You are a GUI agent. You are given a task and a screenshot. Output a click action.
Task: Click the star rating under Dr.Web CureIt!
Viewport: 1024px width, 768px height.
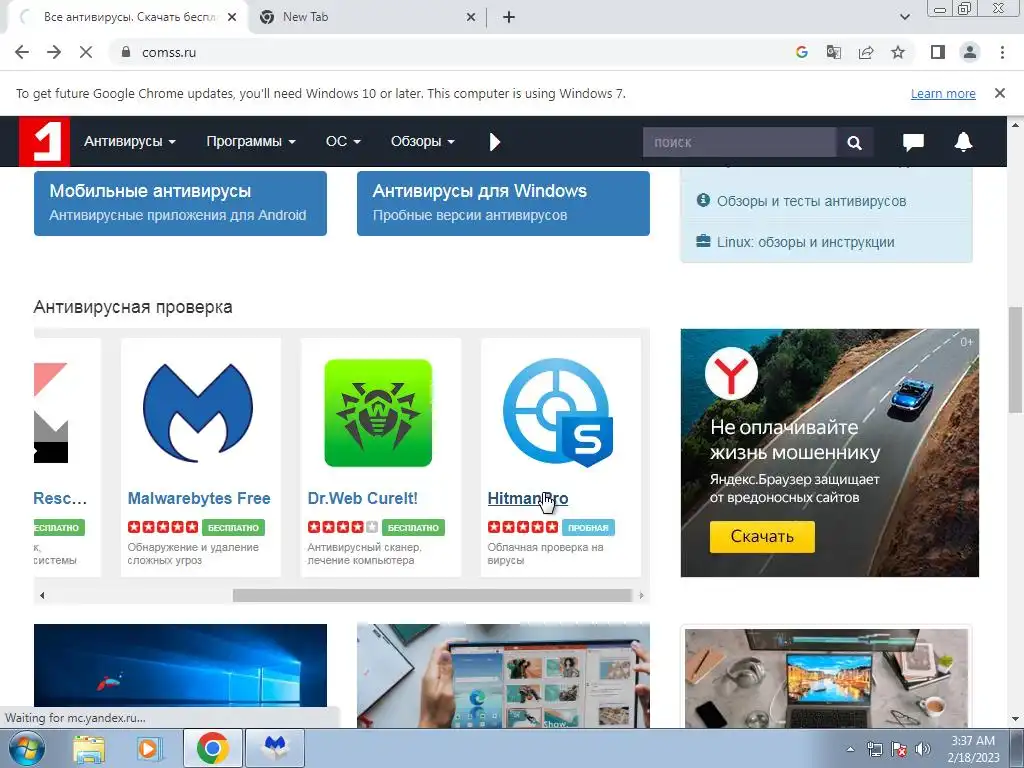343,527
